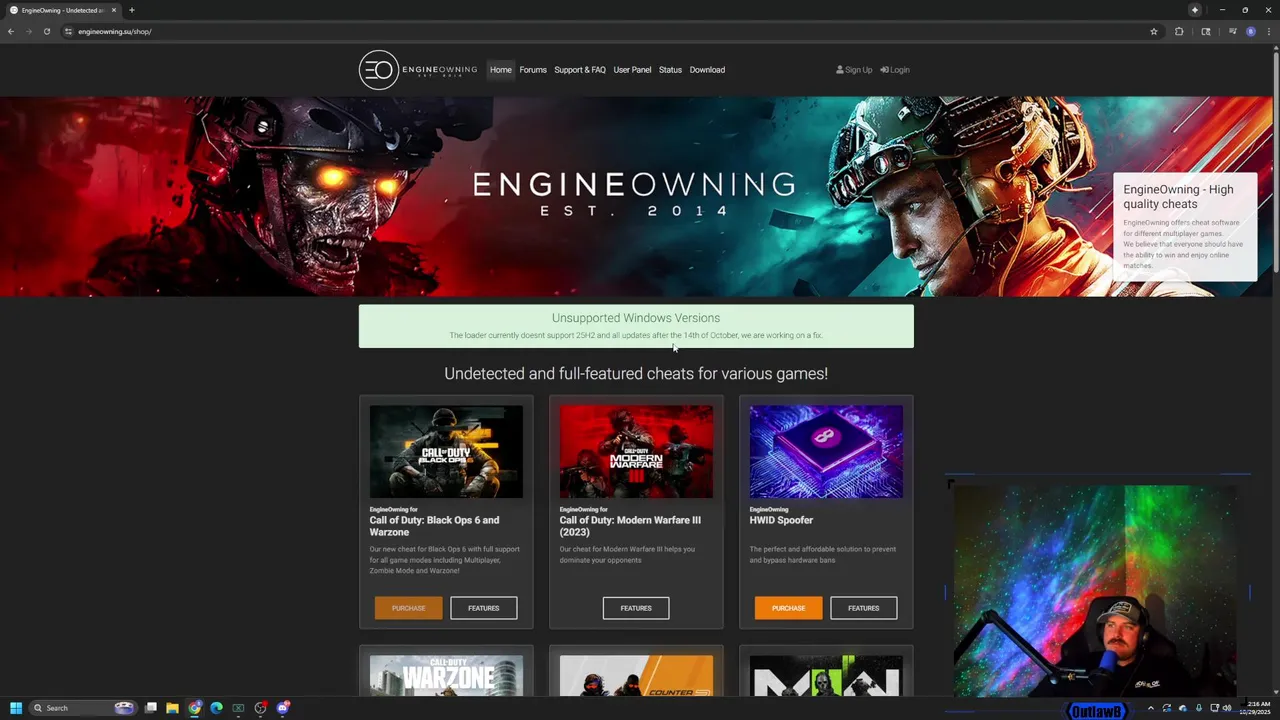The width and height of the screenshot is (1280, 720).
Task: Open OBS Studio from the taskbar
Action: 260,708
